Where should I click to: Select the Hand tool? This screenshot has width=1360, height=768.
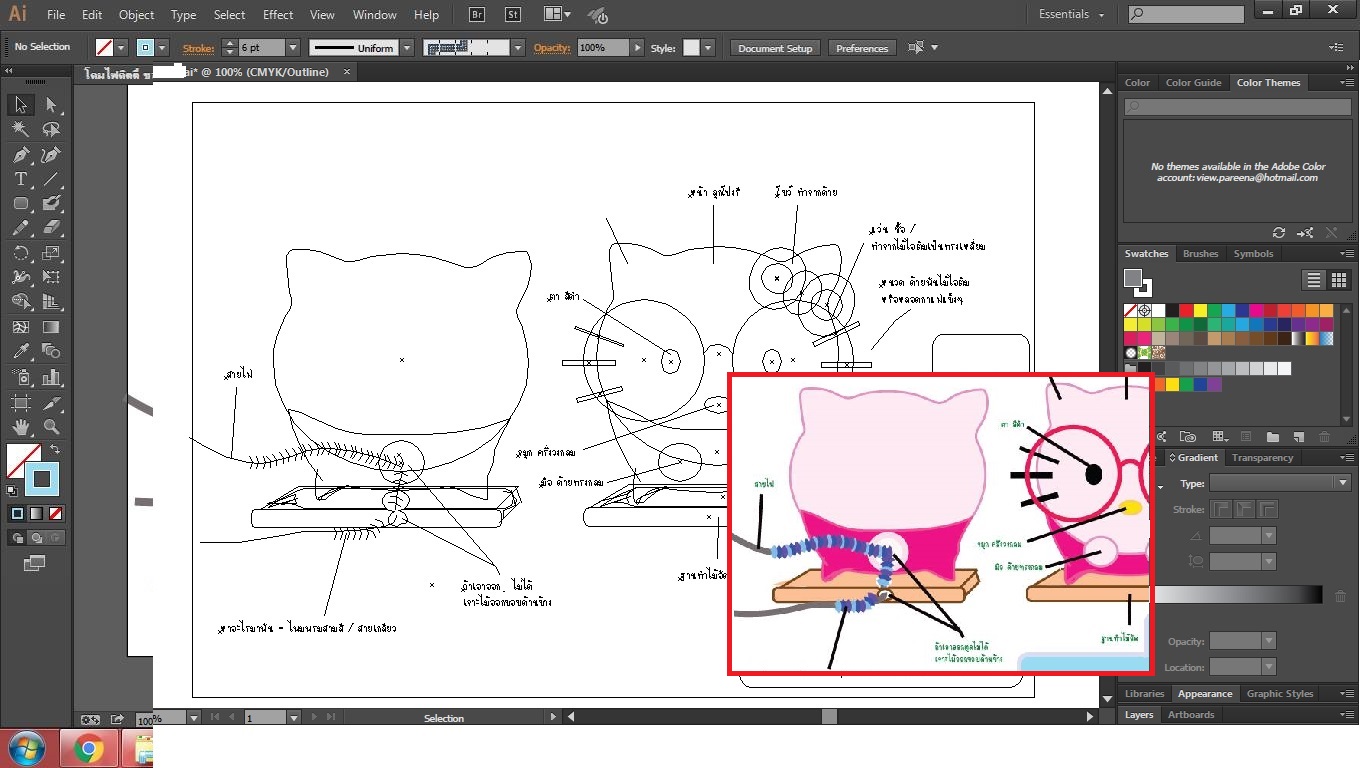coord(21,428)
